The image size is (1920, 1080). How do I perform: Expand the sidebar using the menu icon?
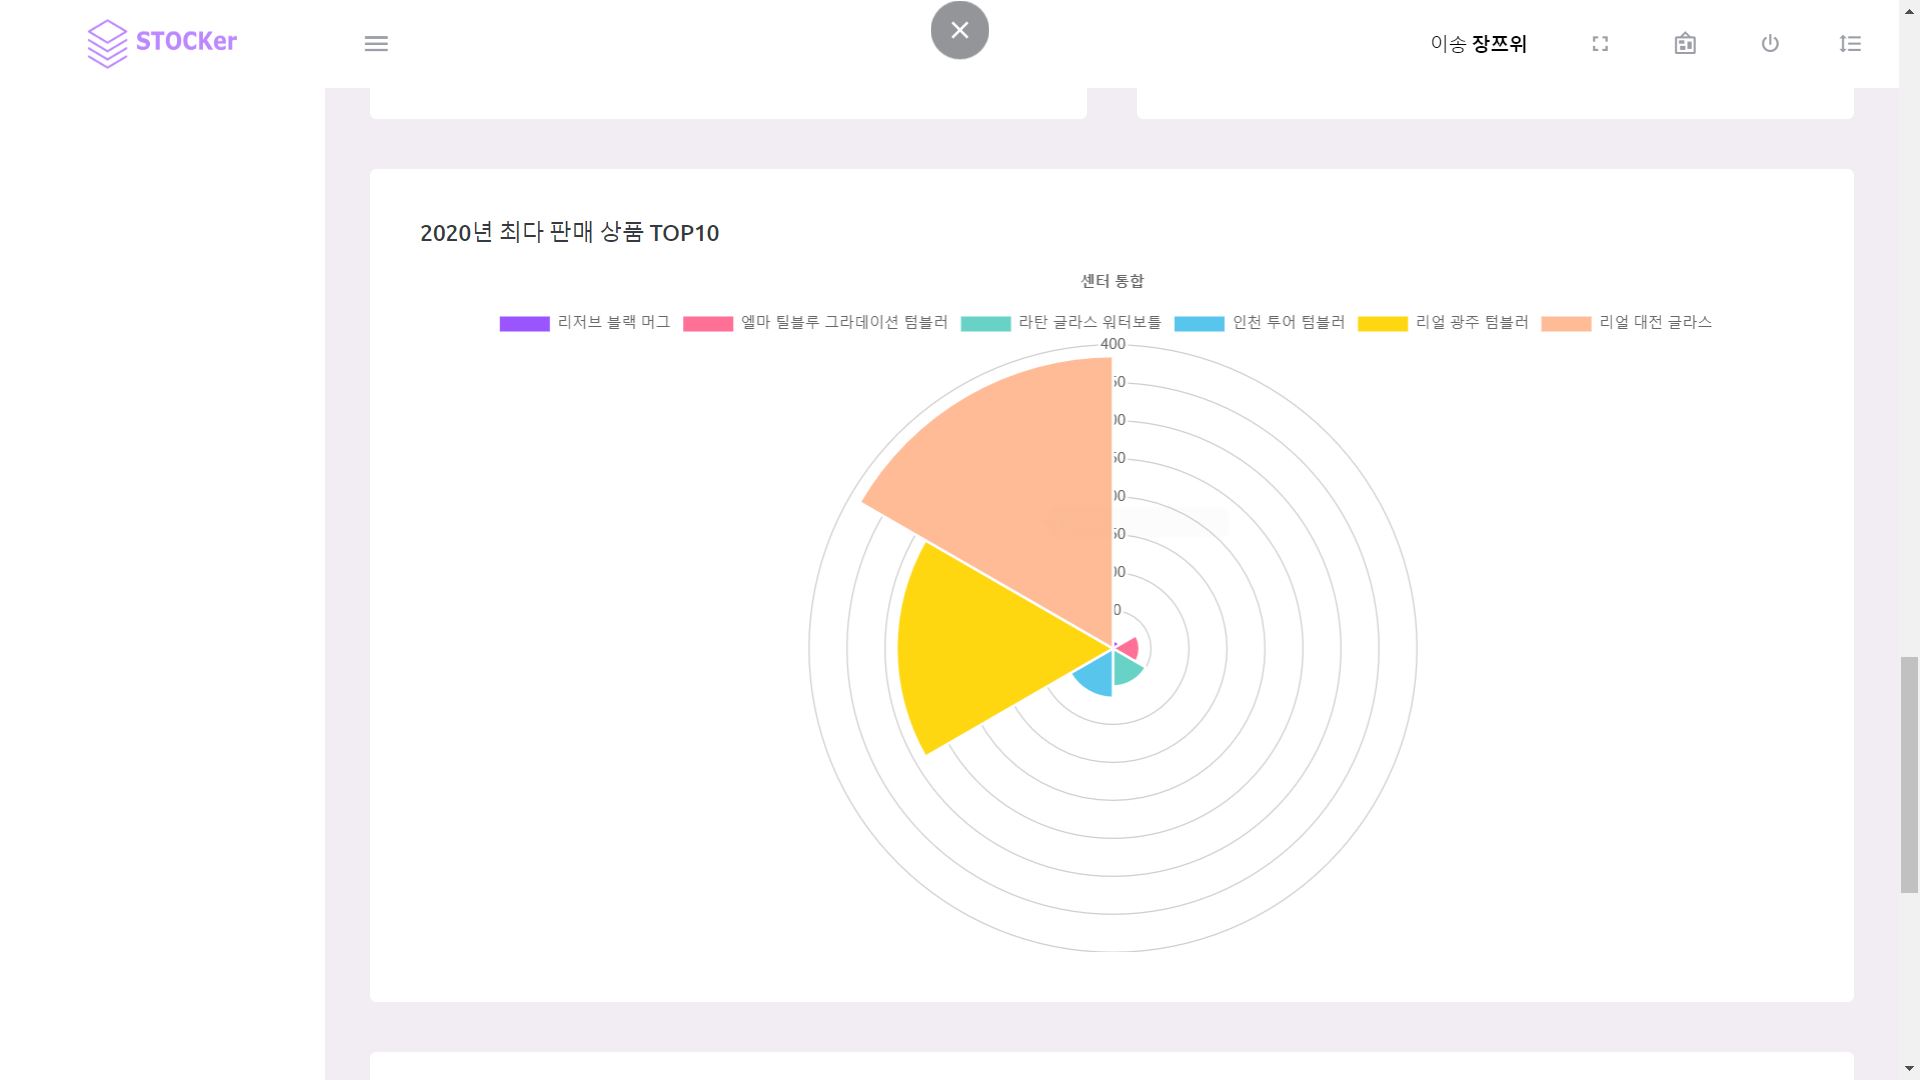(x=376, y=43)
